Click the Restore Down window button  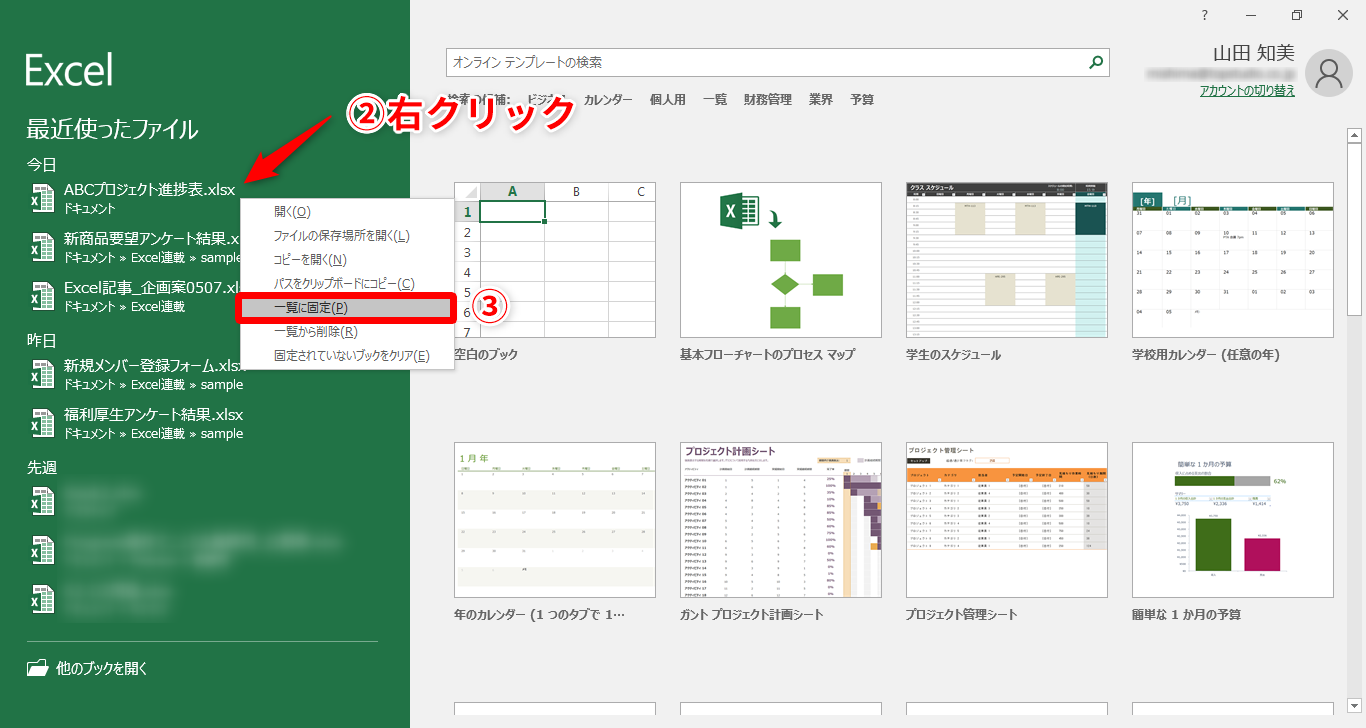coord(1297,15)
